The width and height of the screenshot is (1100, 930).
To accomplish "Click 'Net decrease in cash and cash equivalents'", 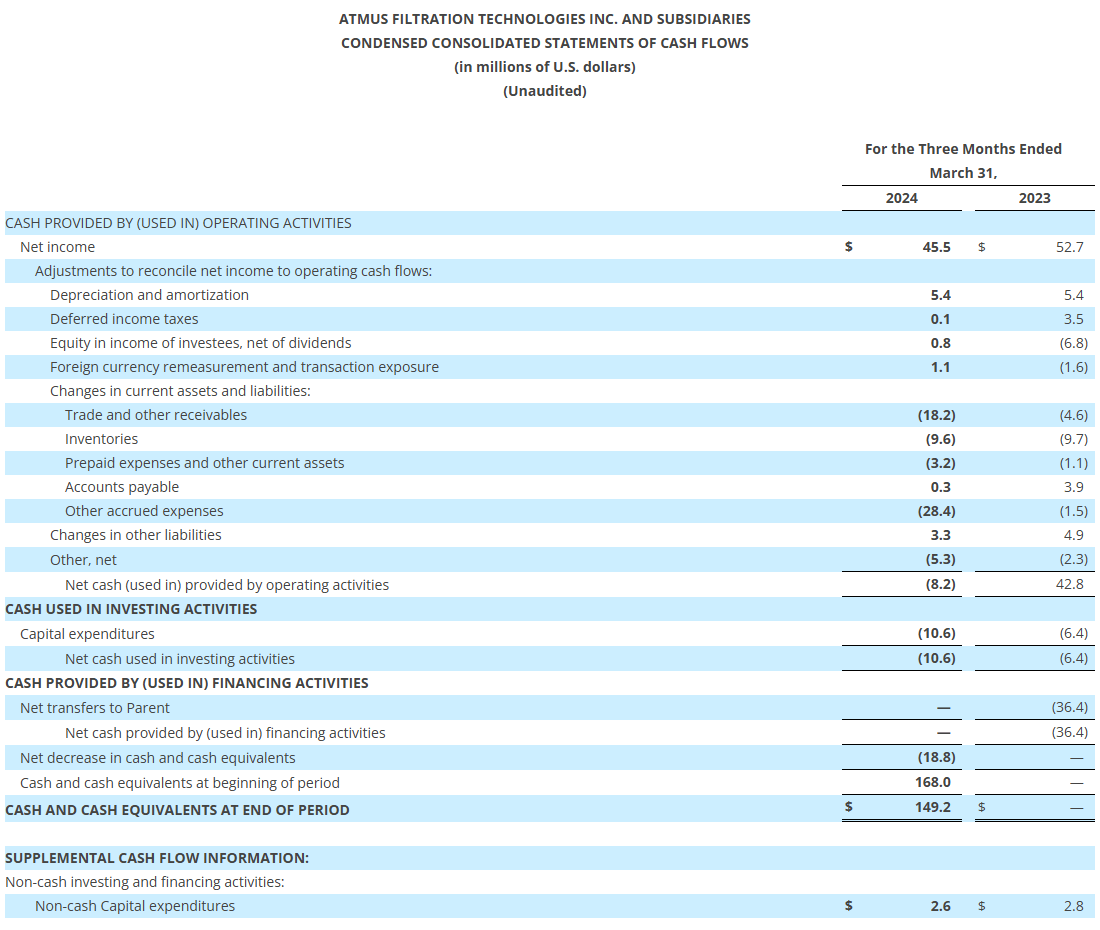I will (157, 758).
